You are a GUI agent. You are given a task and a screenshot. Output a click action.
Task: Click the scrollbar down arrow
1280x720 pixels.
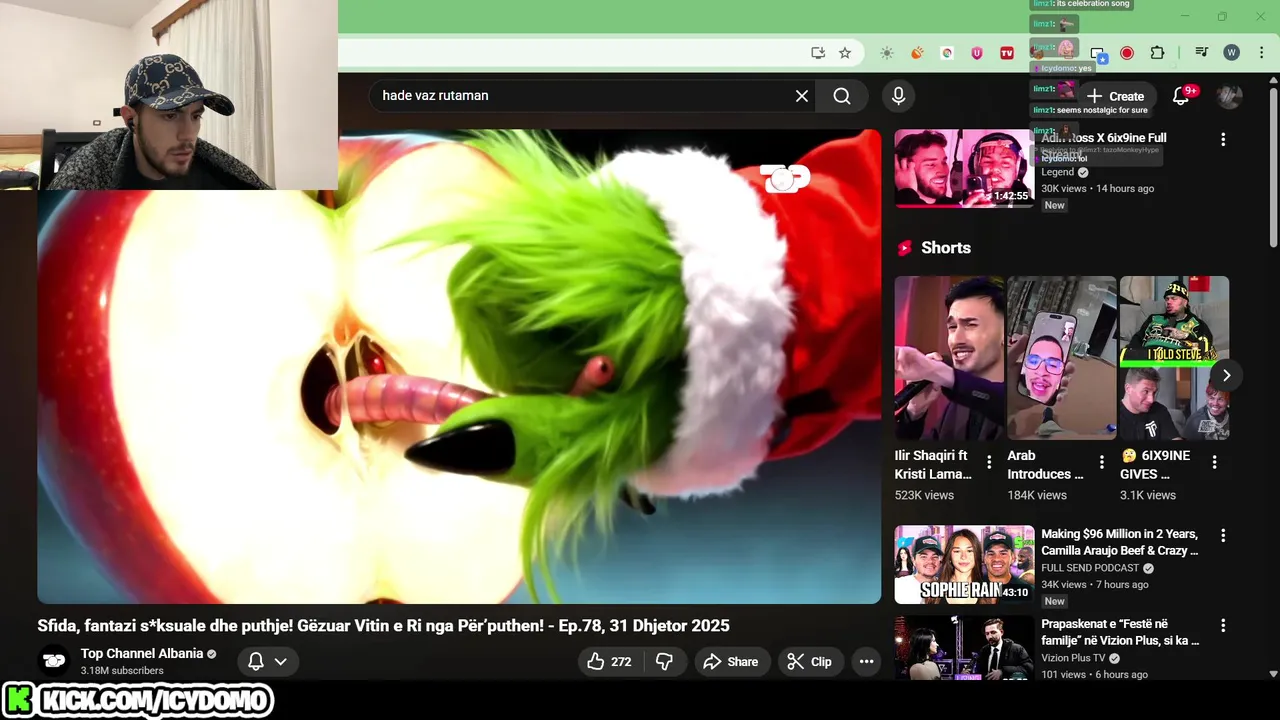(1273, 674)
